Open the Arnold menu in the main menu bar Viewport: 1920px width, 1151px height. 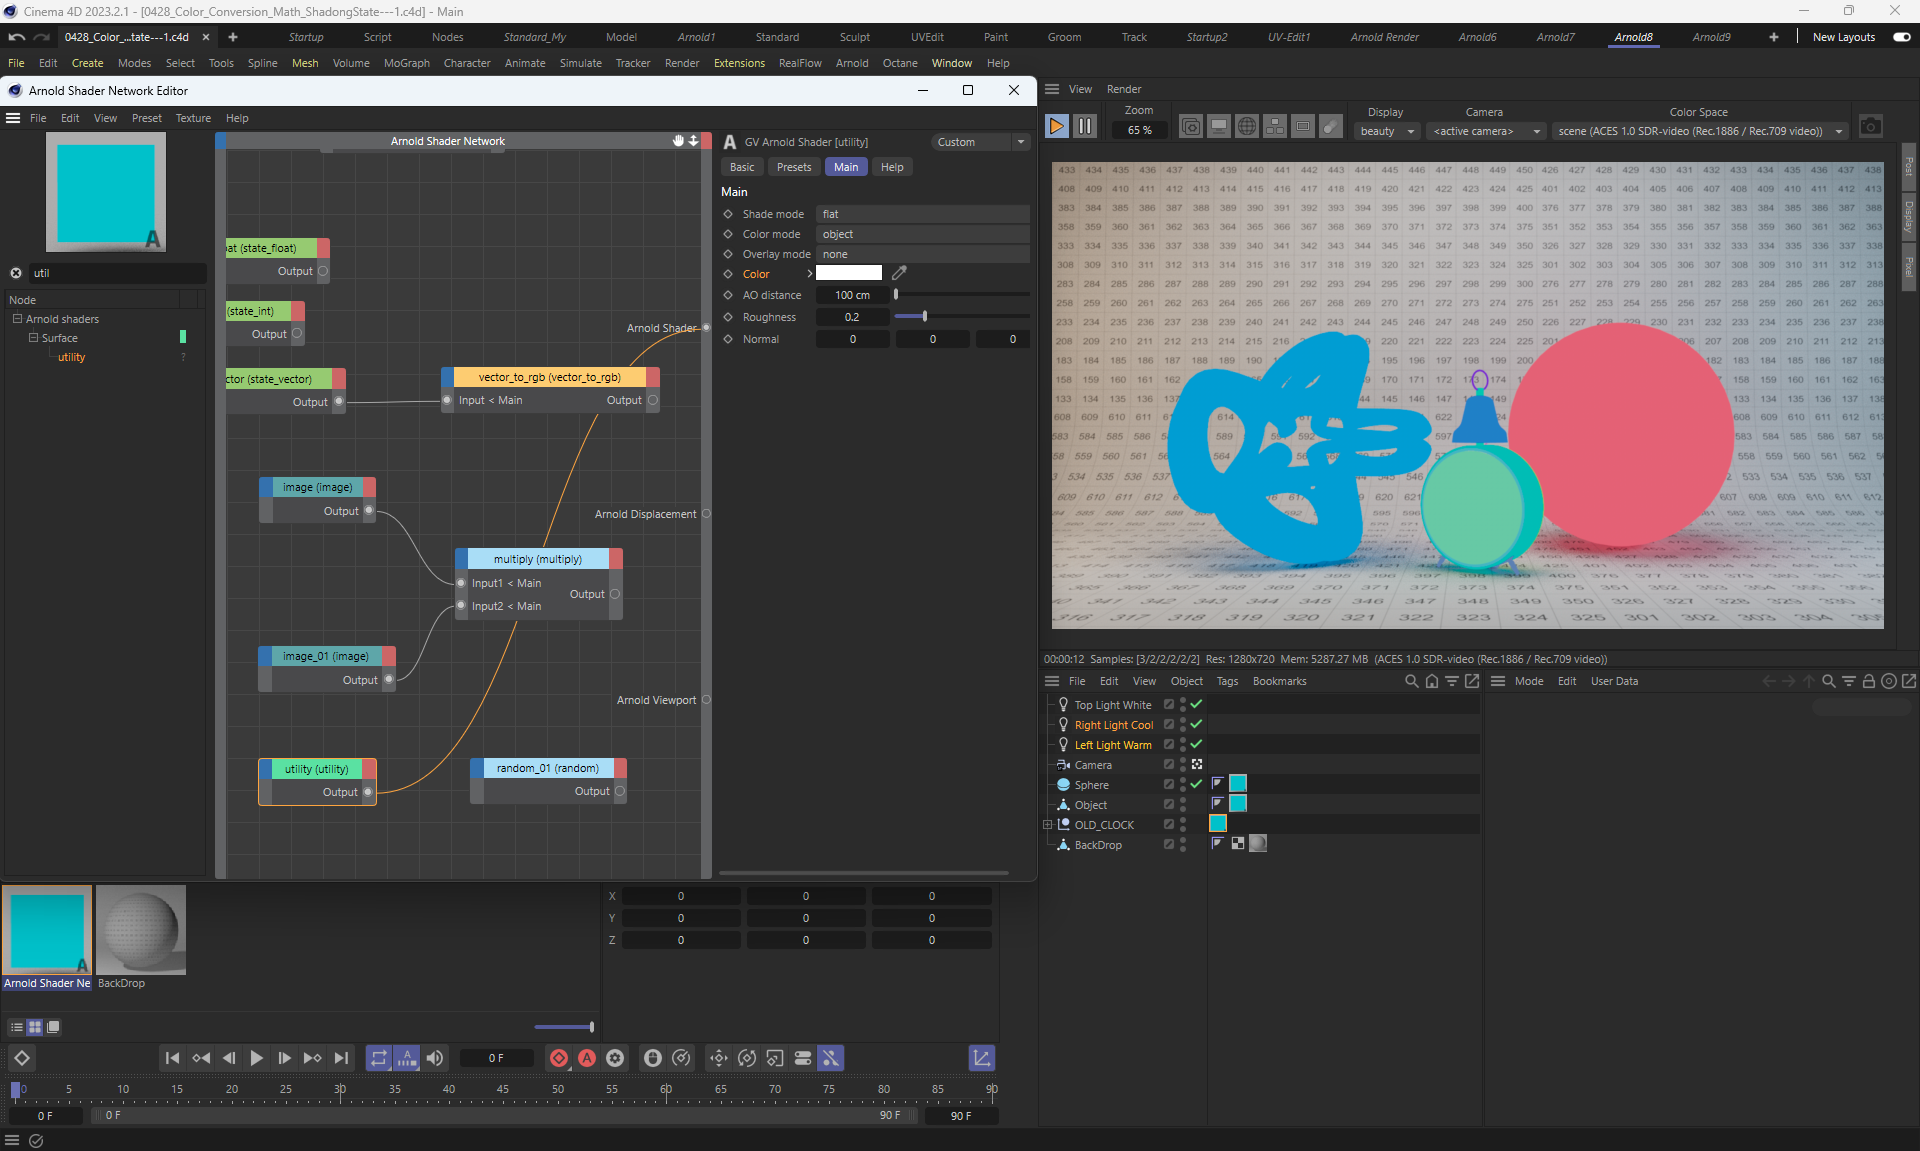[x=852, y=63]
